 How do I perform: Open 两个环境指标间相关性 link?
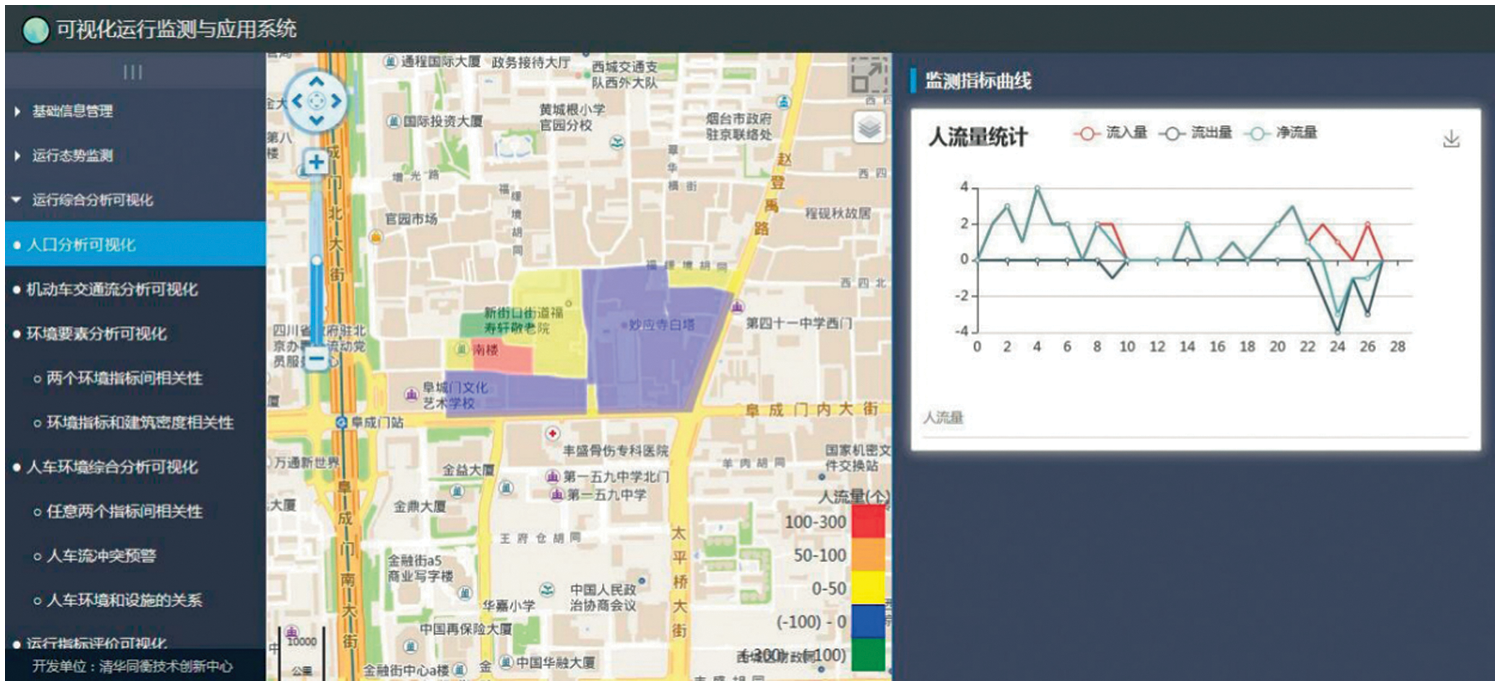click(x=124, y=378)
